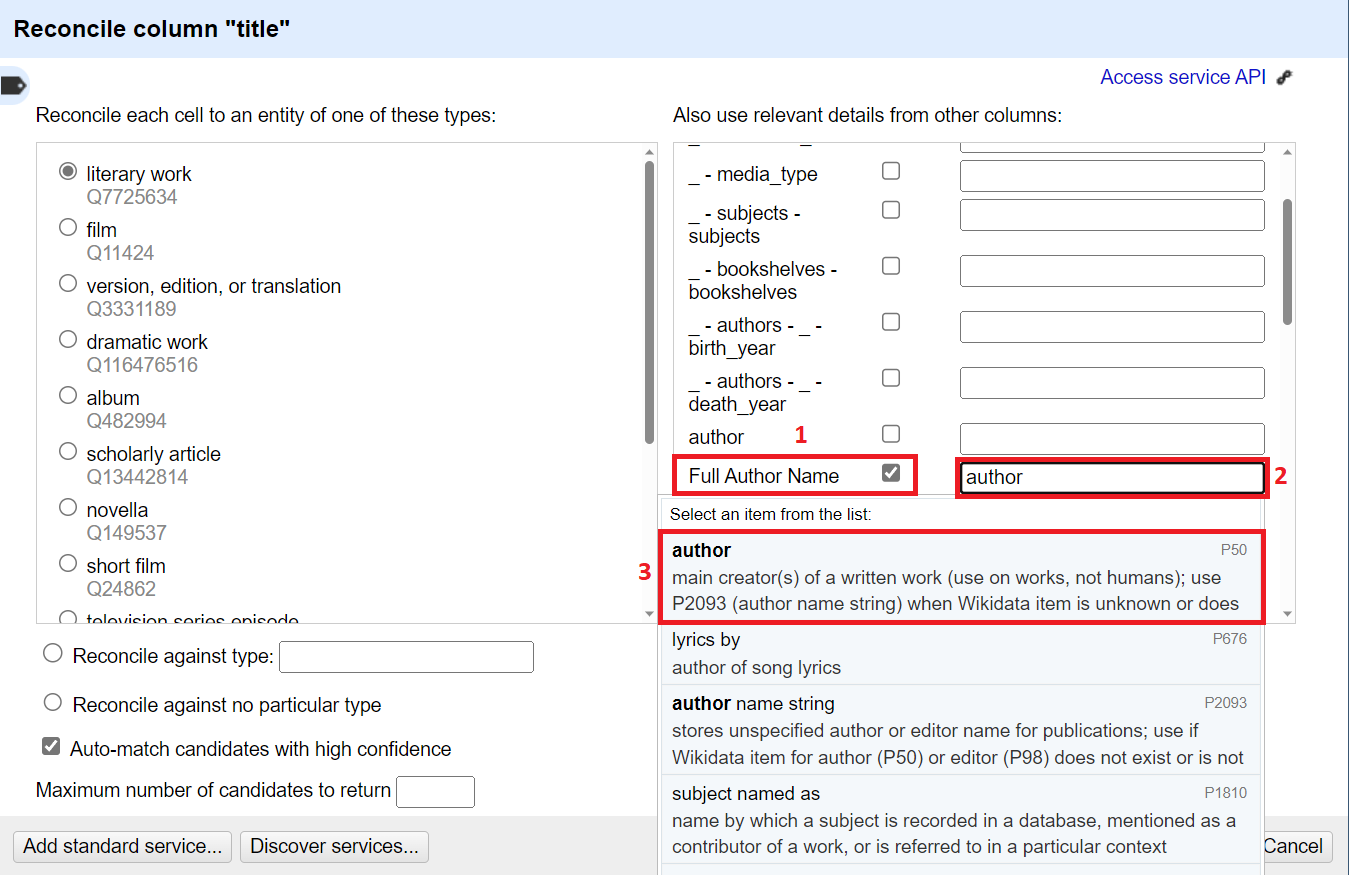Click the Add standard service button
The image size is (1349, 875).
point(121,846)
